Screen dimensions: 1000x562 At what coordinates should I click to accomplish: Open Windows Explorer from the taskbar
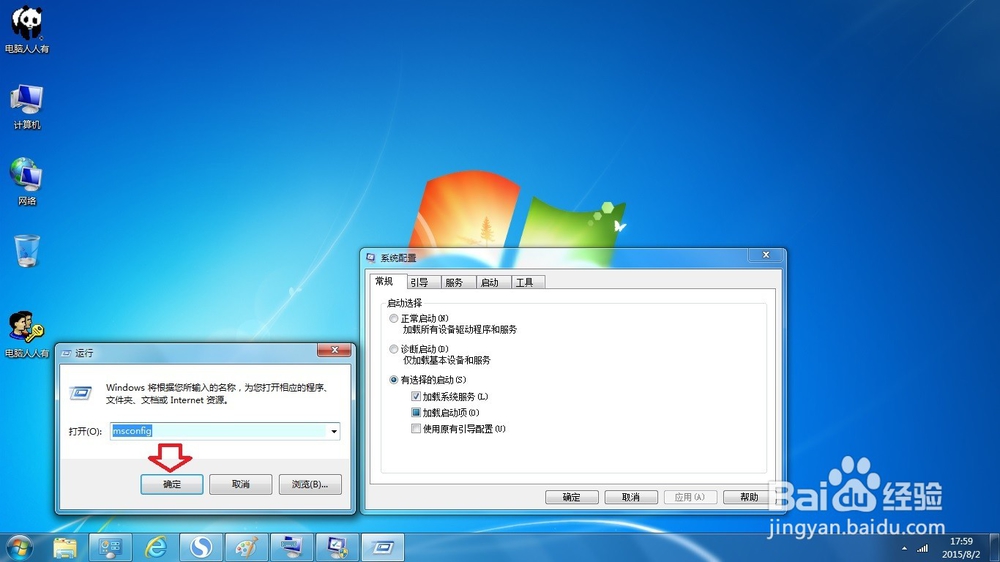65,547
